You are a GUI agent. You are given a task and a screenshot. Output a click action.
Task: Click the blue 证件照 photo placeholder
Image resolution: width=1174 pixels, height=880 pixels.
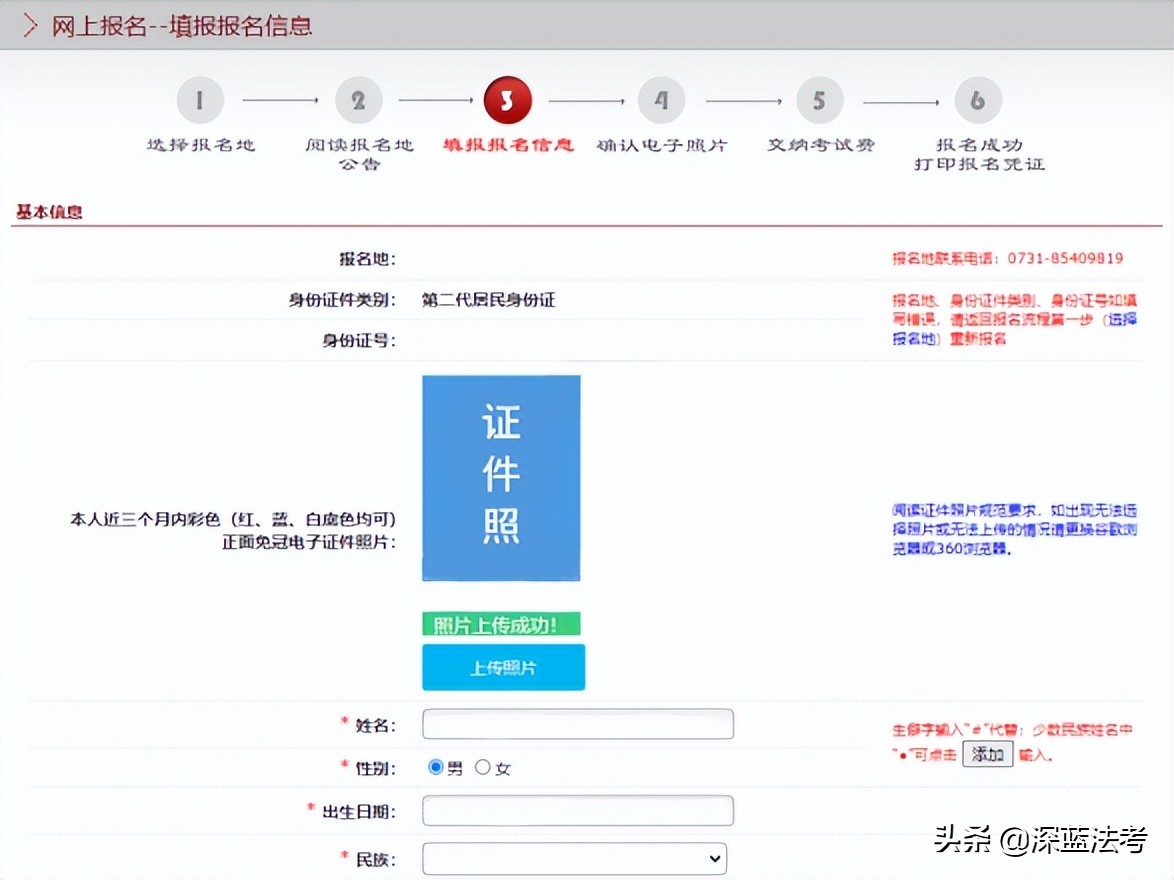[x=500, y=478]
